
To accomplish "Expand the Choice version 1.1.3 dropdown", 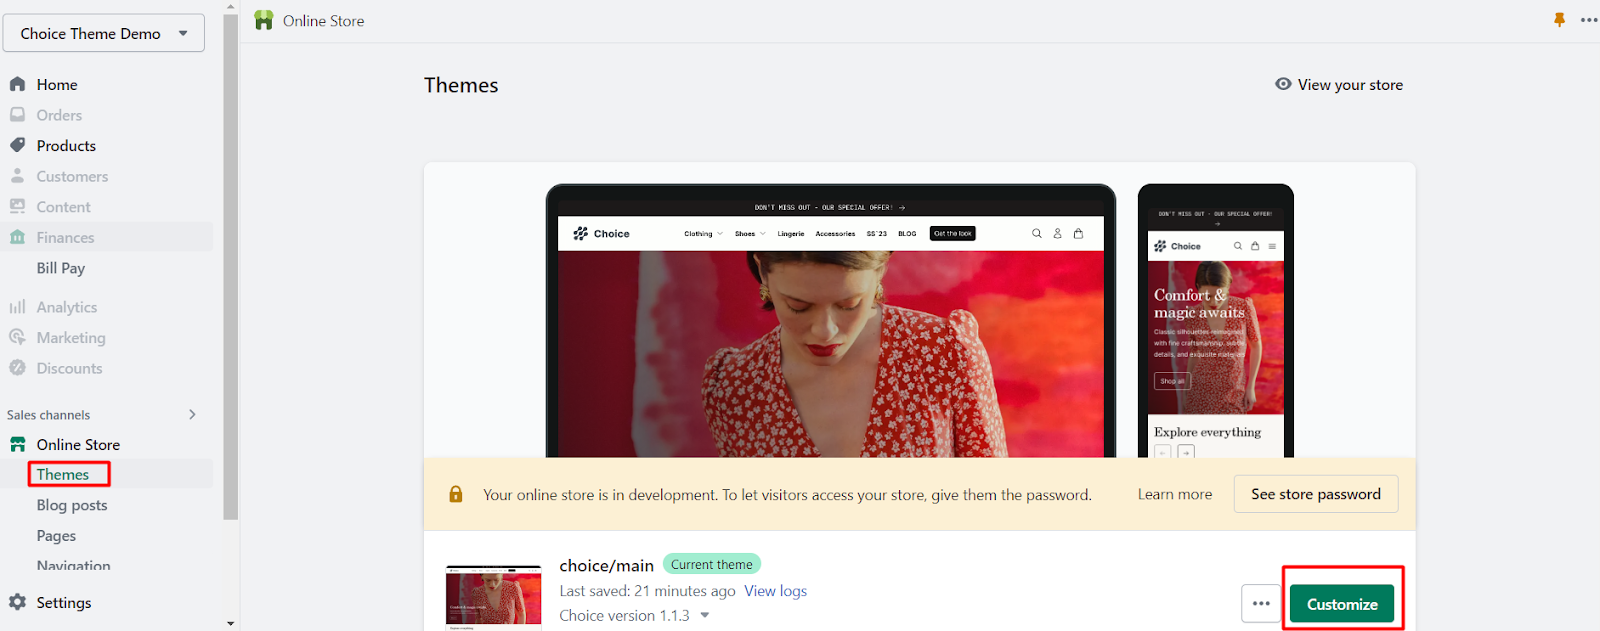I will click(x=705, y=615).
